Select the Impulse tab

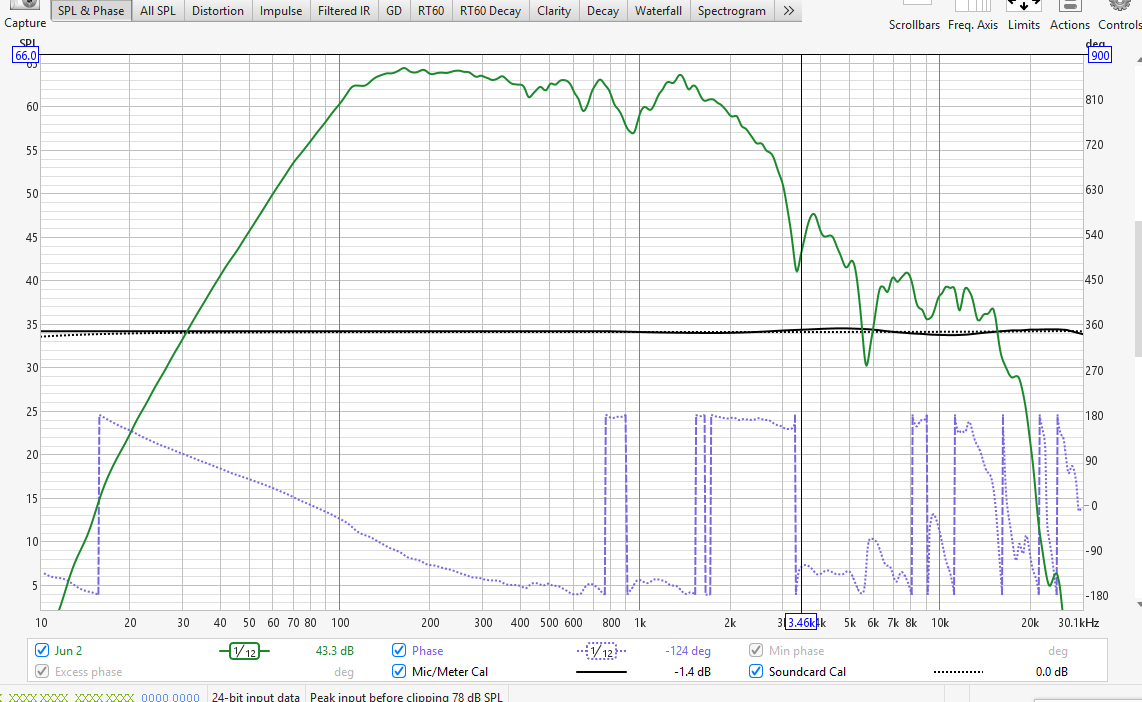click(281, 11)
